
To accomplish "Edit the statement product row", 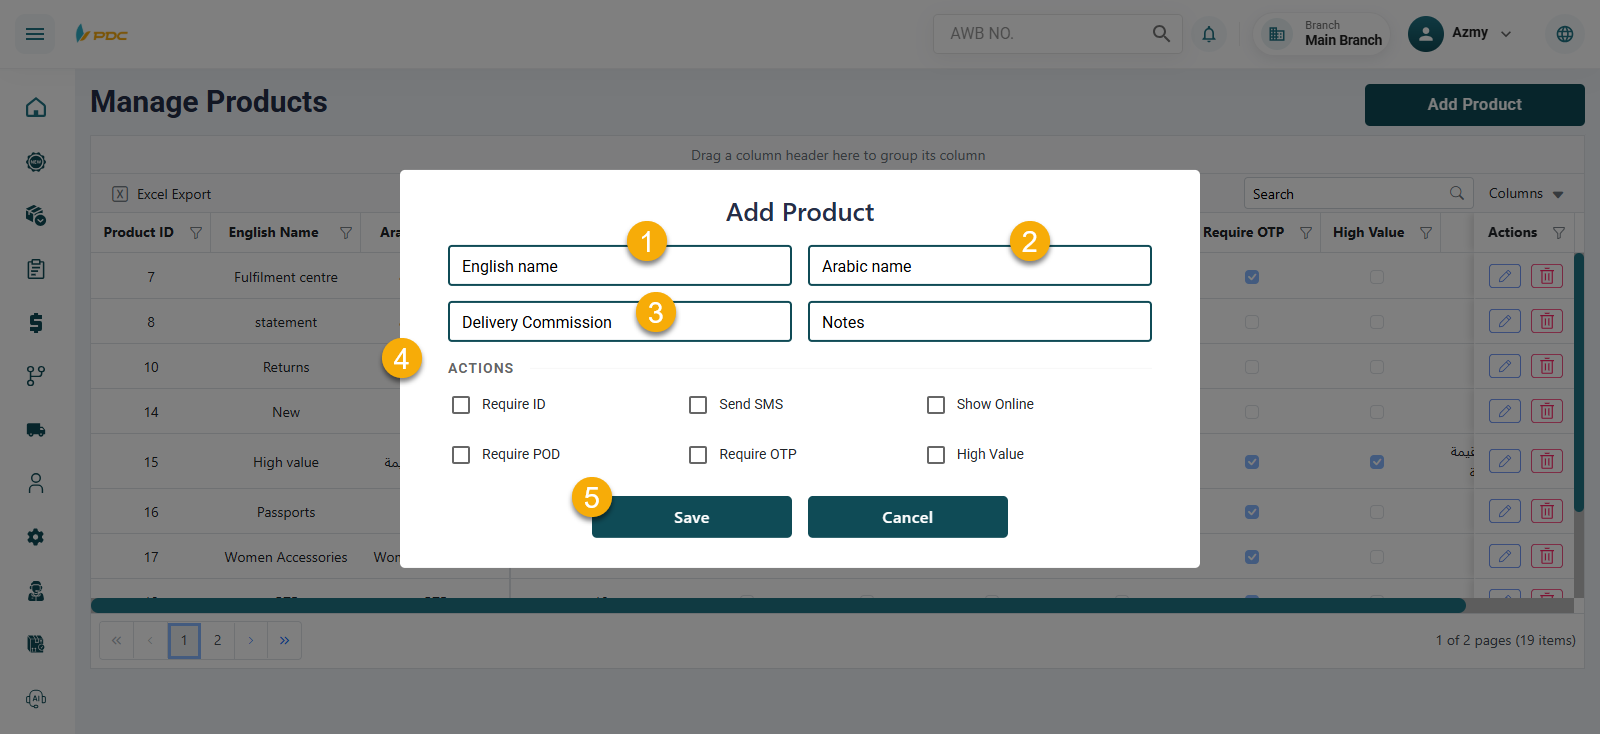I will coord(1505,321).
